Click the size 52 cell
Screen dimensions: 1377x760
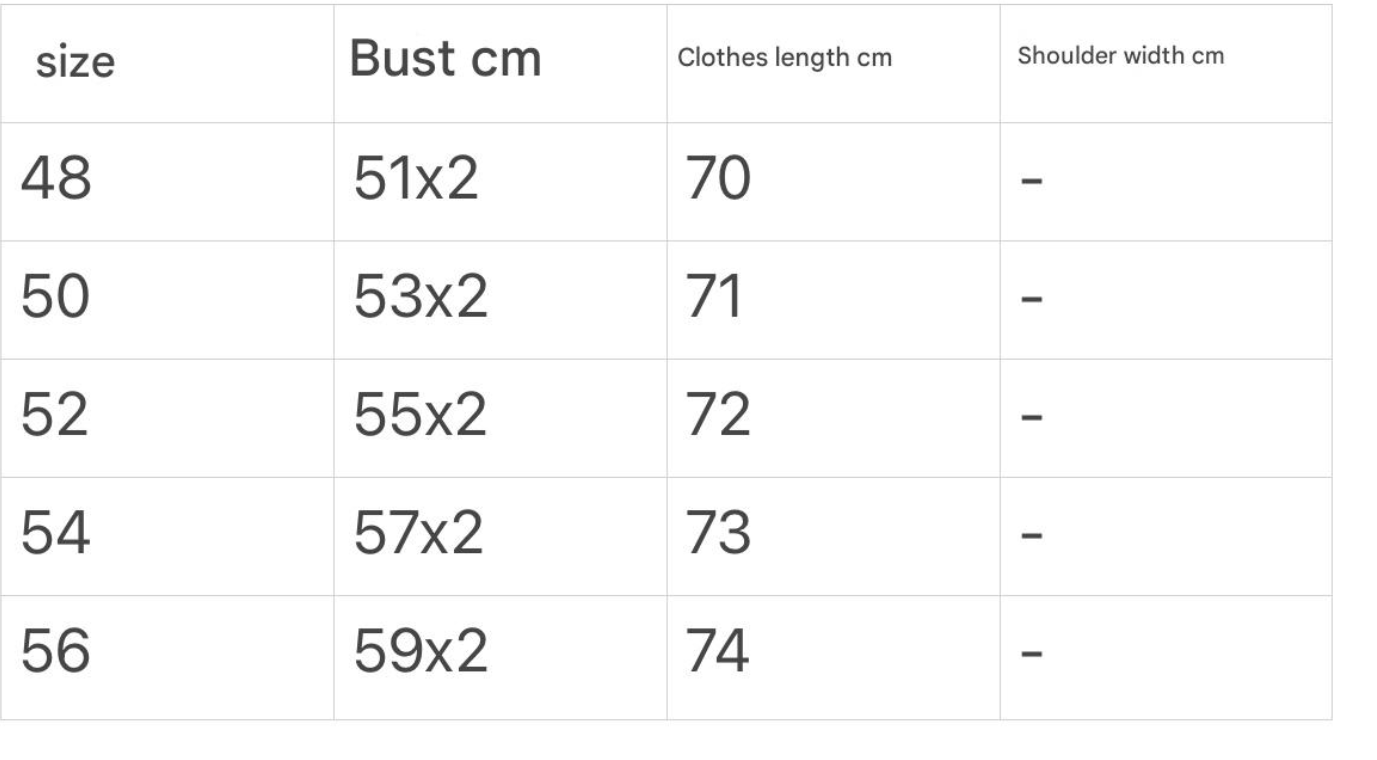pos(56,417)
